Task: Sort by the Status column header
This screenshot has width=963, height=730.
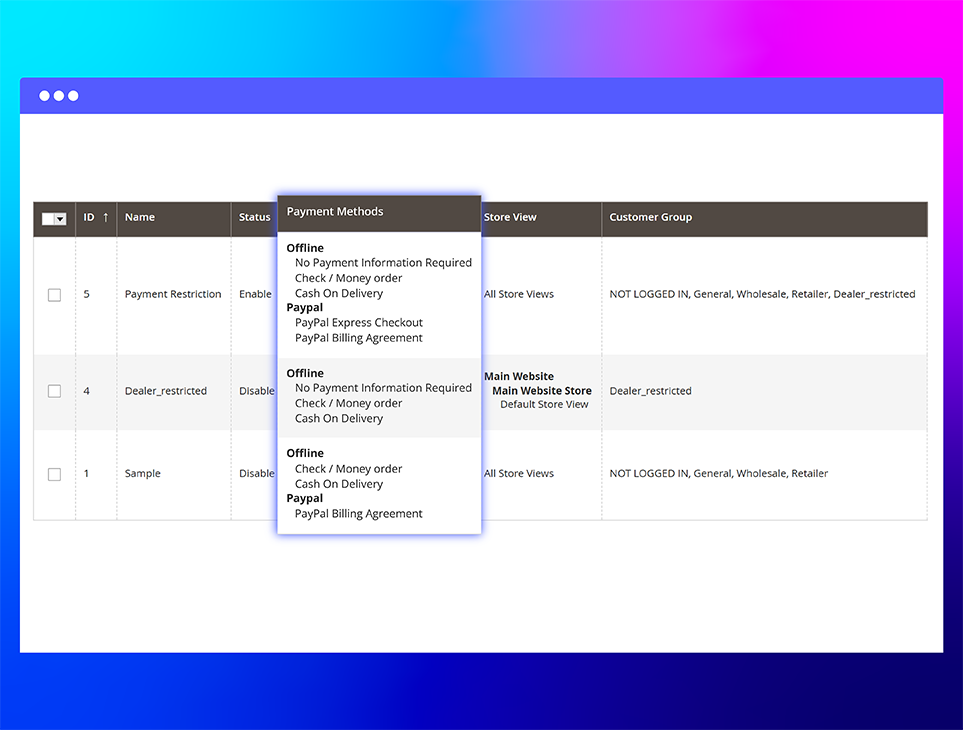Action: [x=254, y=217]
